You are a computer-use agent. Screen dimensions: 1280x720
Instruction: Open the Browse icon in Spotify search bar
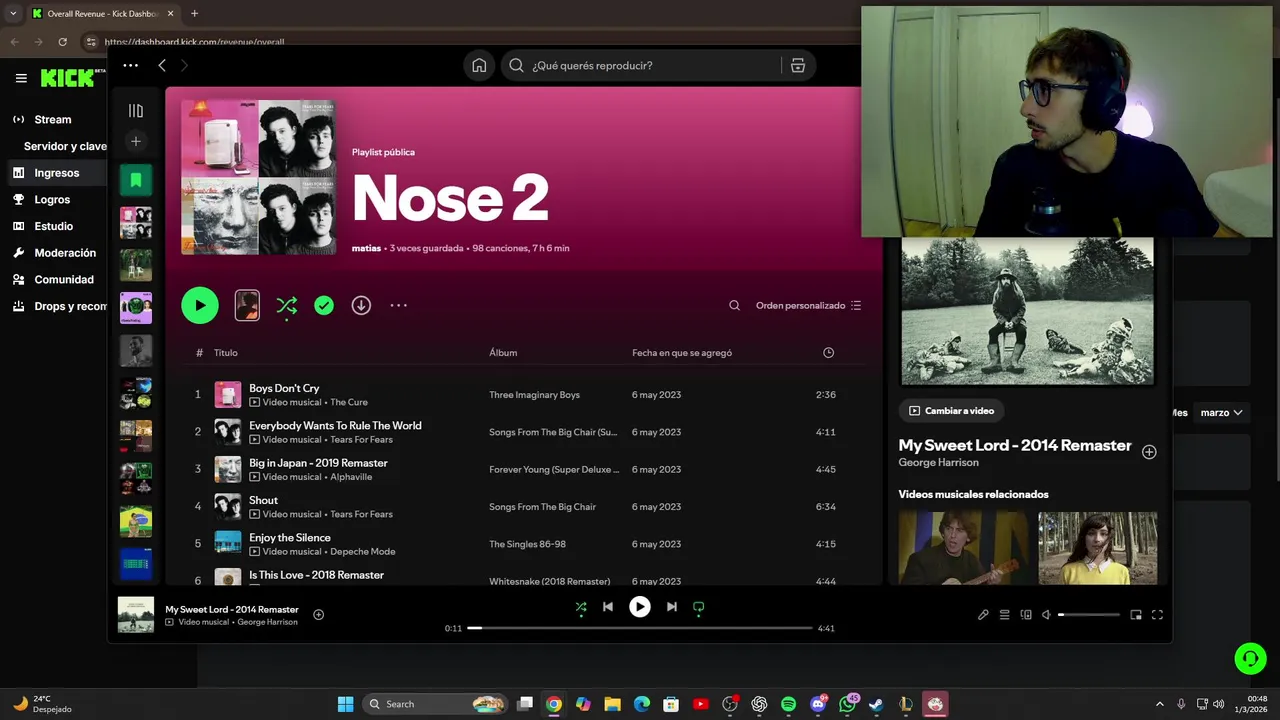(798, 65)
